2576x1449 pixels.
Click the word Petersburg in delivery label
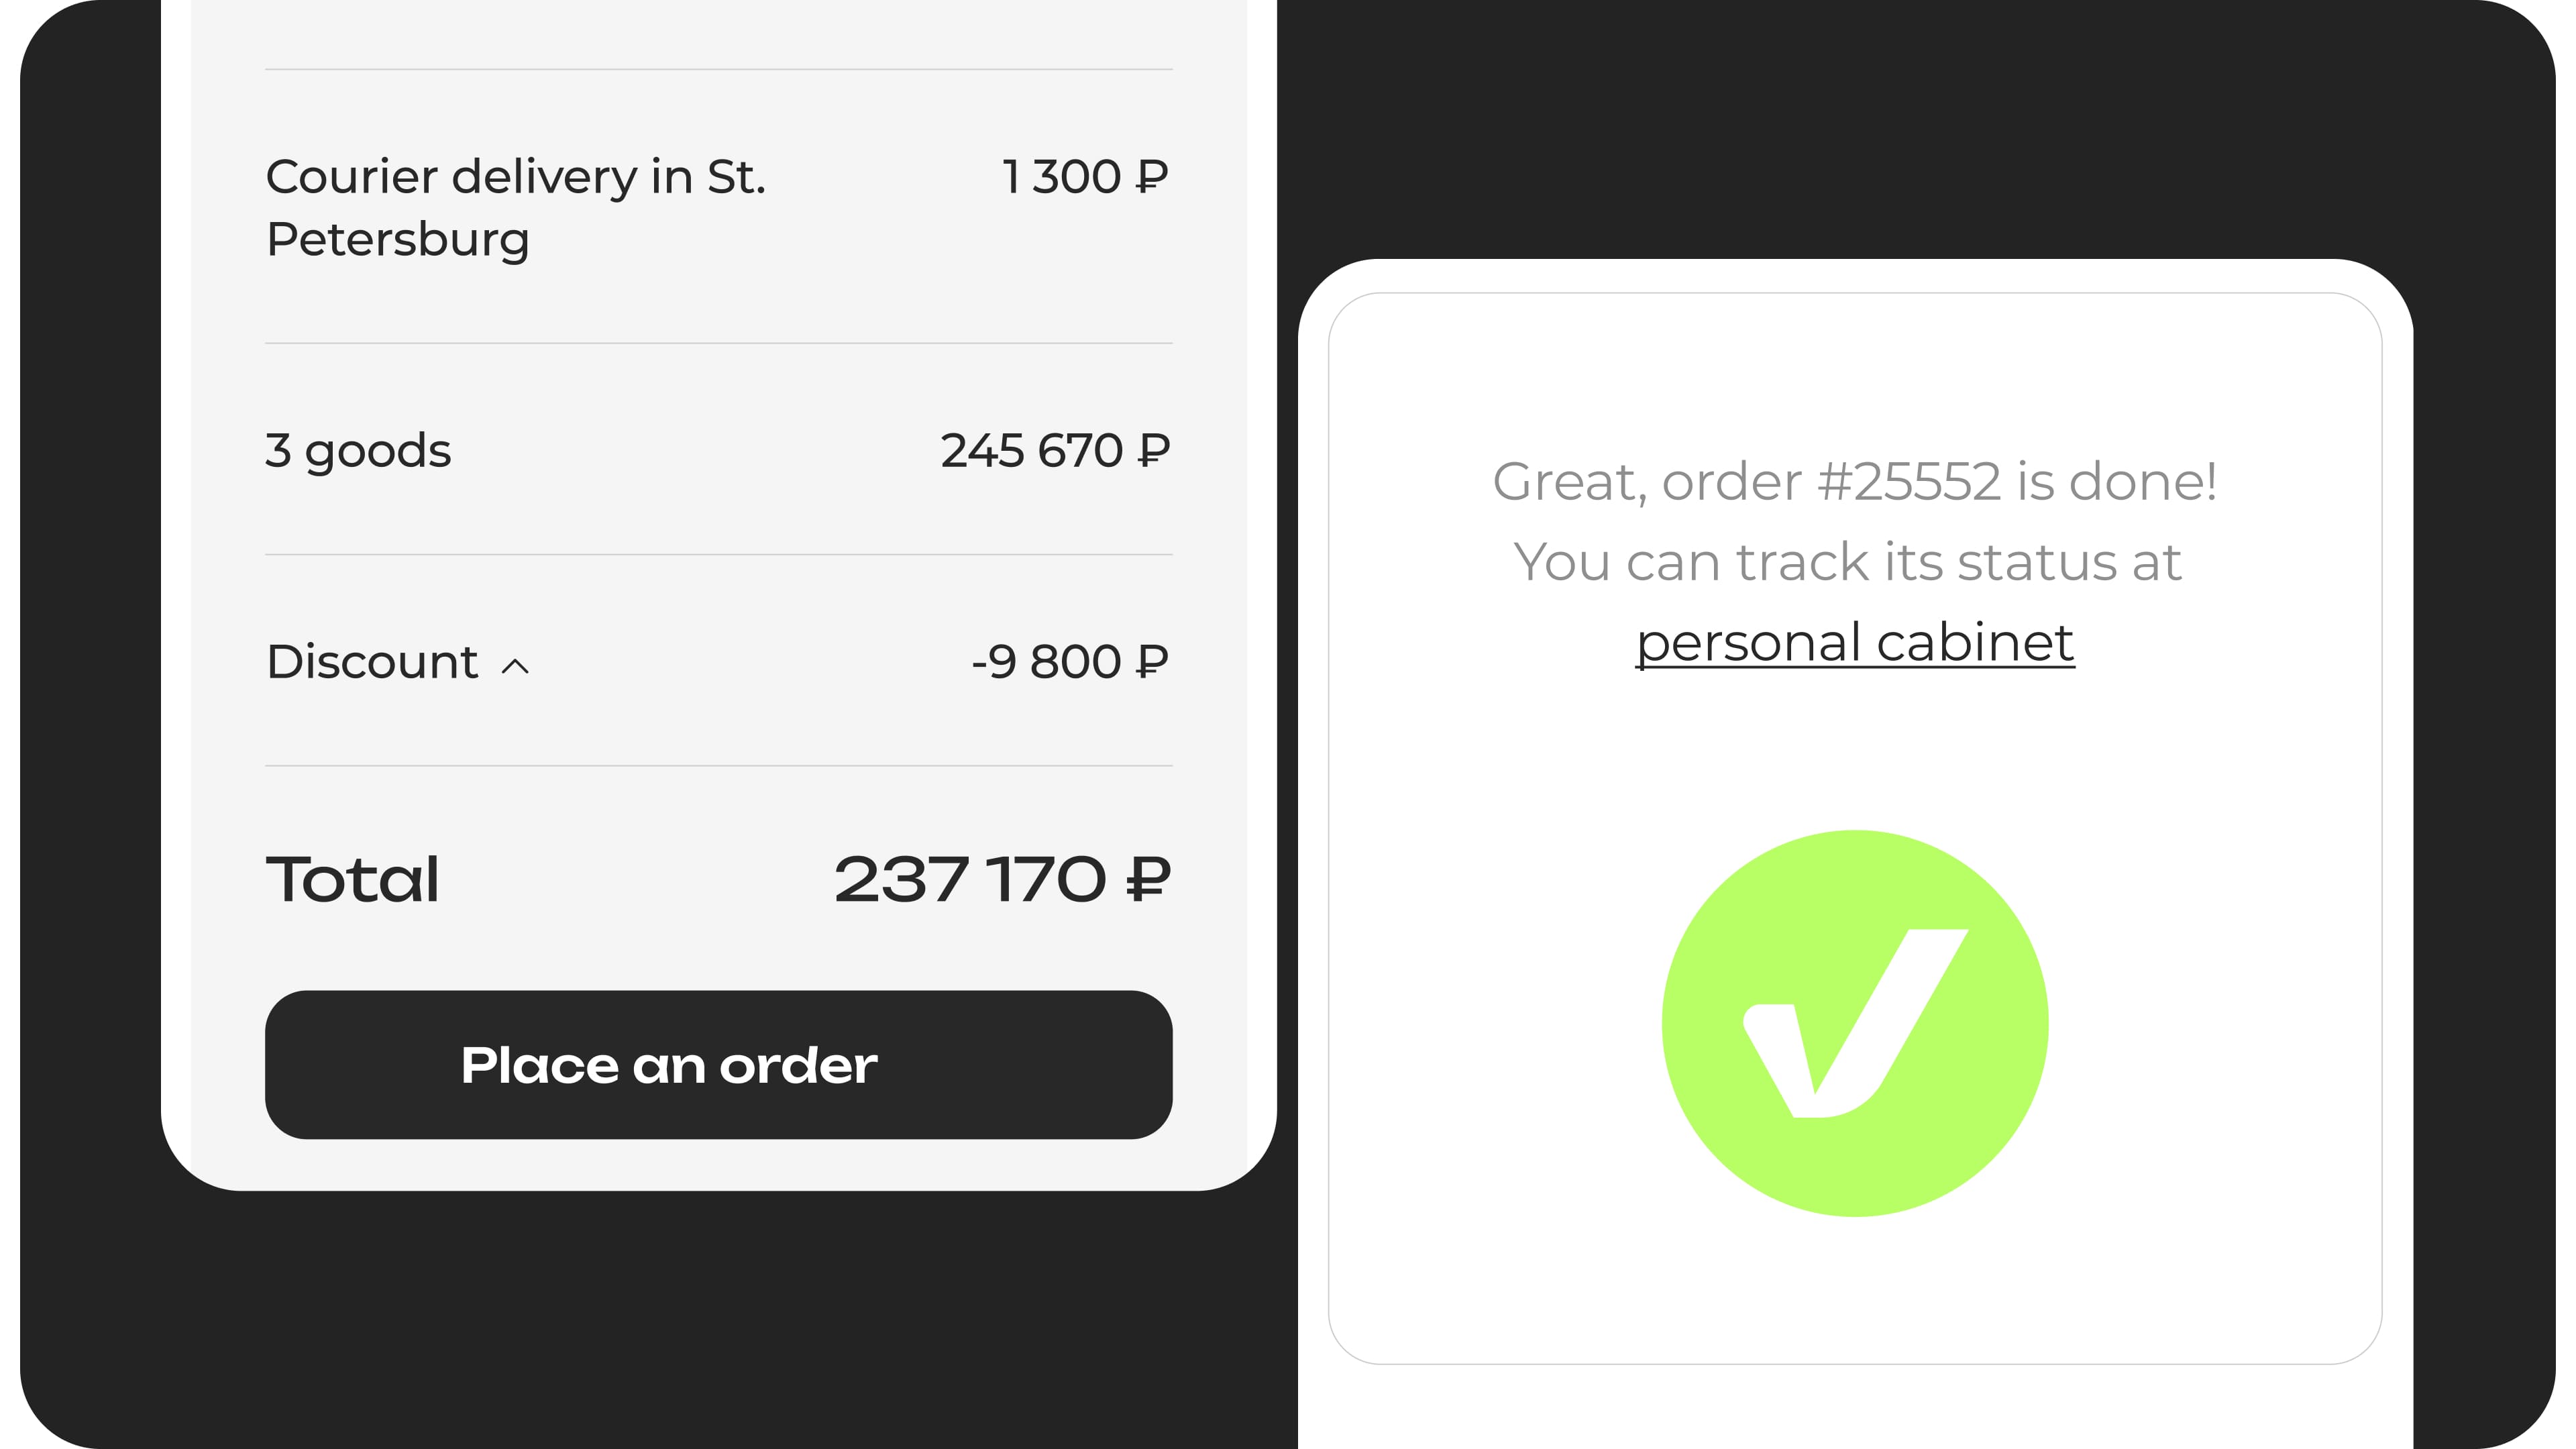398,240
